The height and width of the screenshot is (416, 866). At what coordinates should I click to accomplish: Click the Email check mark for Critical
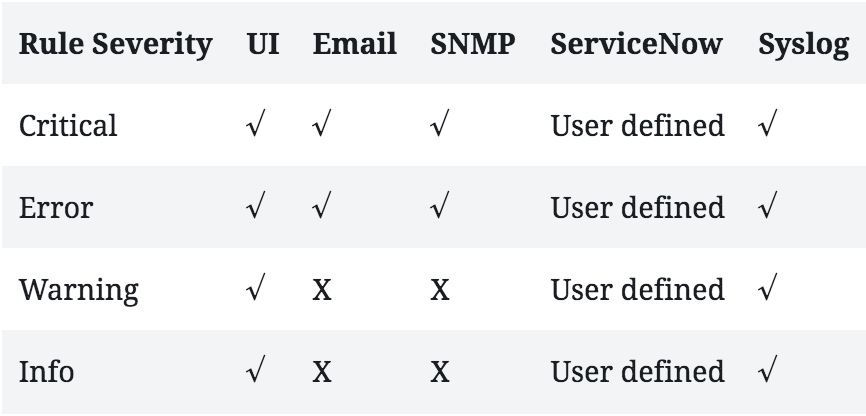point(322,126)
